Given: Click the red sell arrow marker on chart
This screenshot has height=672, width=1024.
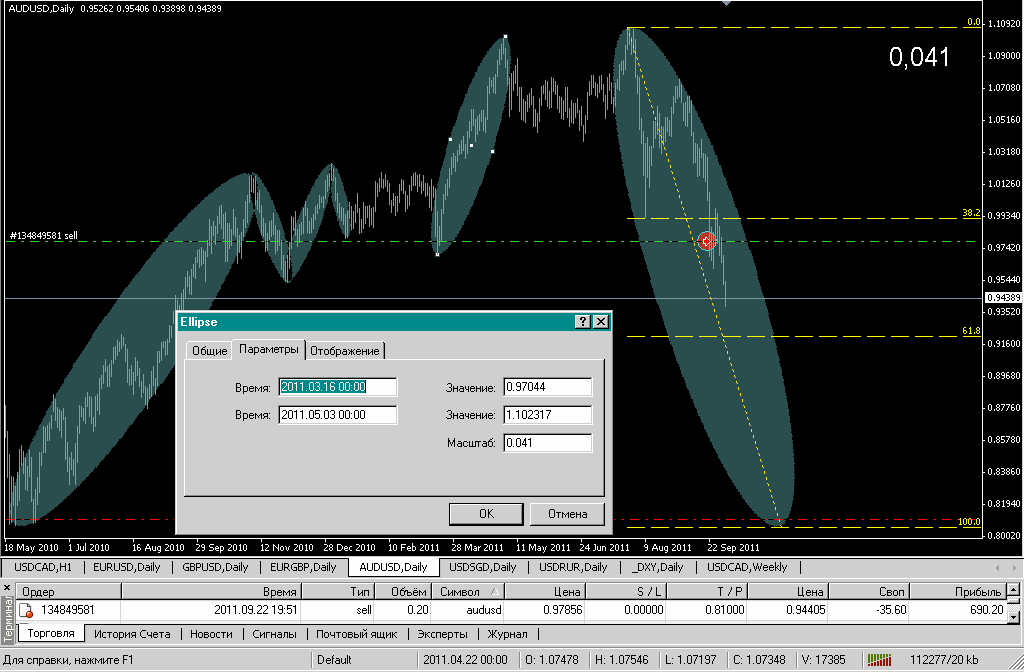Looking at the screenshot, I should [x=707, y=241].
